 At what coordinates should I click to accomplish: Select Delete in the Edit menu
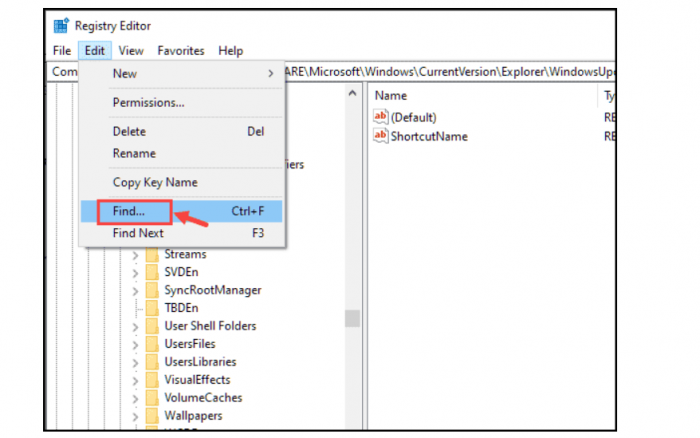point(181,132)
